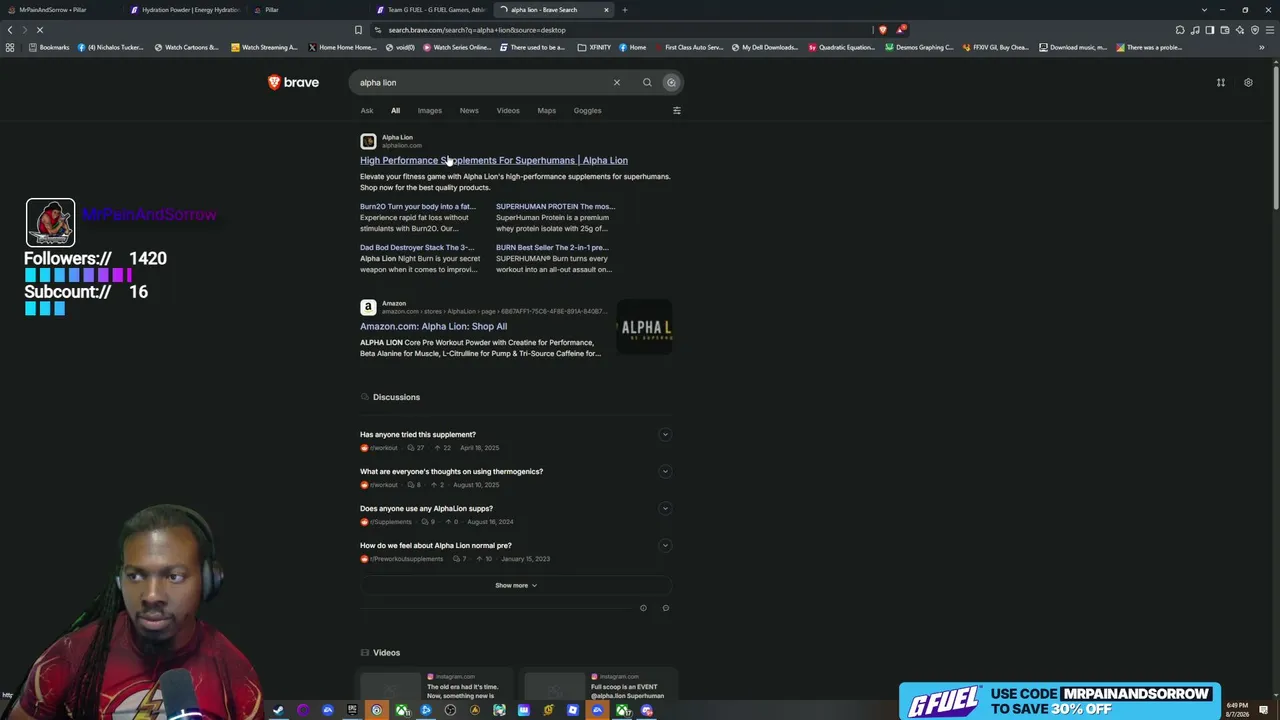Open the first Instagram video thumbnail
The image size is (1280, 720).
tap(391, 688)
